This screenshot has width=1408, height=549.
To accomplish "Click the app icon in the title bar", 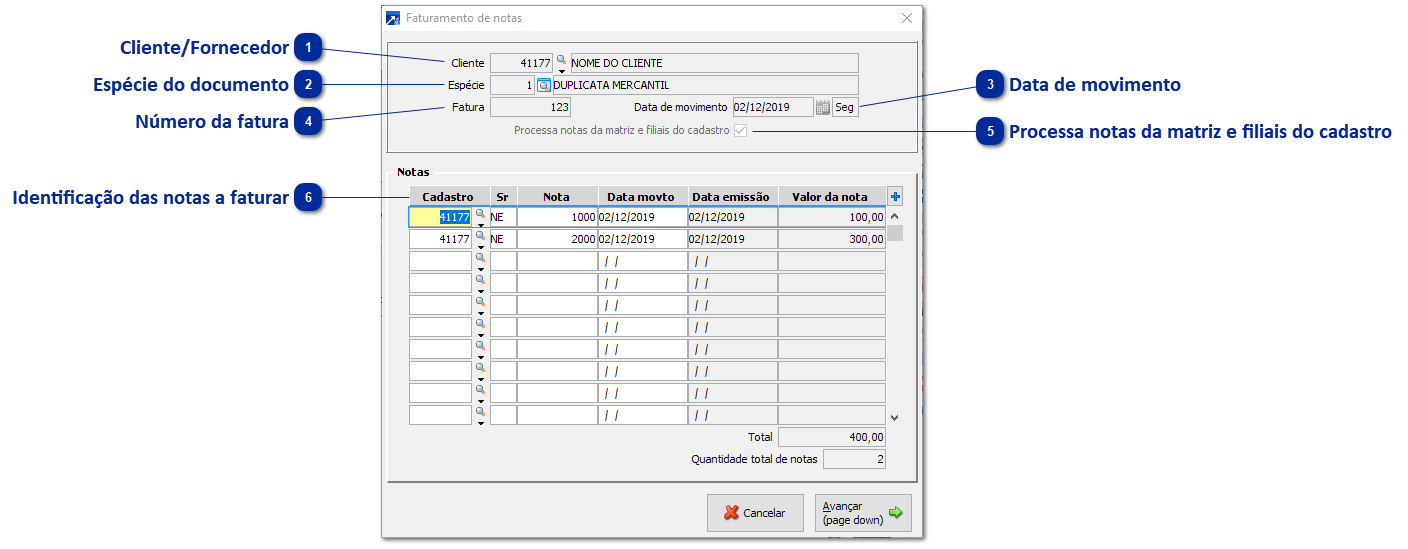I will tap(394, 18).
